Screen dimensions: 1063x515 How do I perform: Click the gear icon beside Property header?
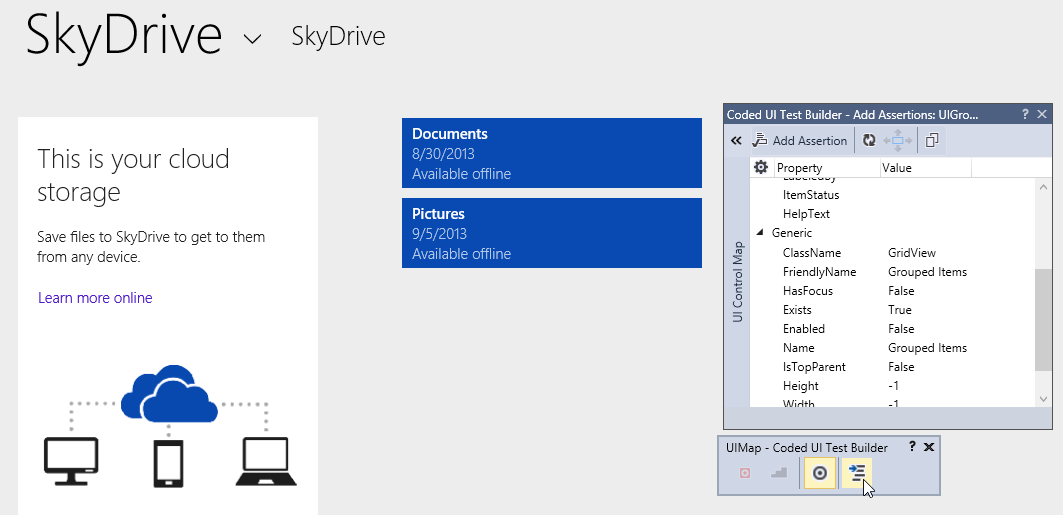(x=761, y=168)
